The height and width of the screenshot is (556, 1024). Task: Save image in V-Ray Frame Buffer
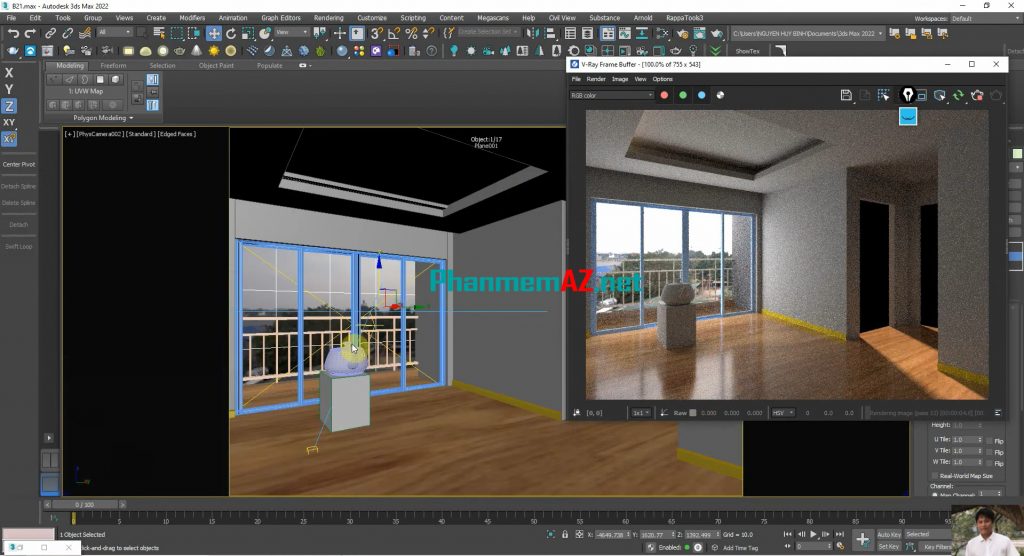[846, 95]
